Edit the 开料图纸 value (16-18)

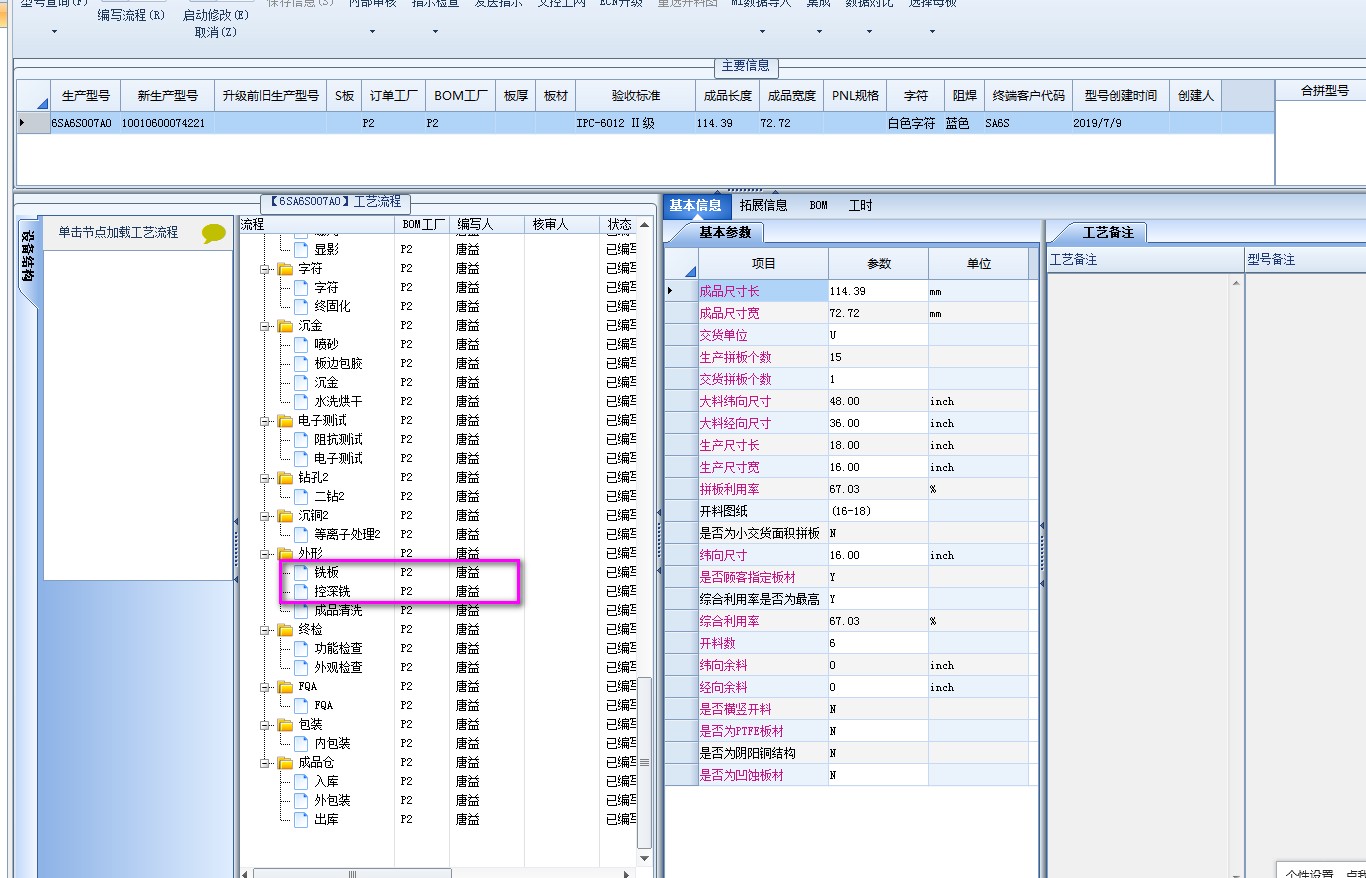coord(878,511)
